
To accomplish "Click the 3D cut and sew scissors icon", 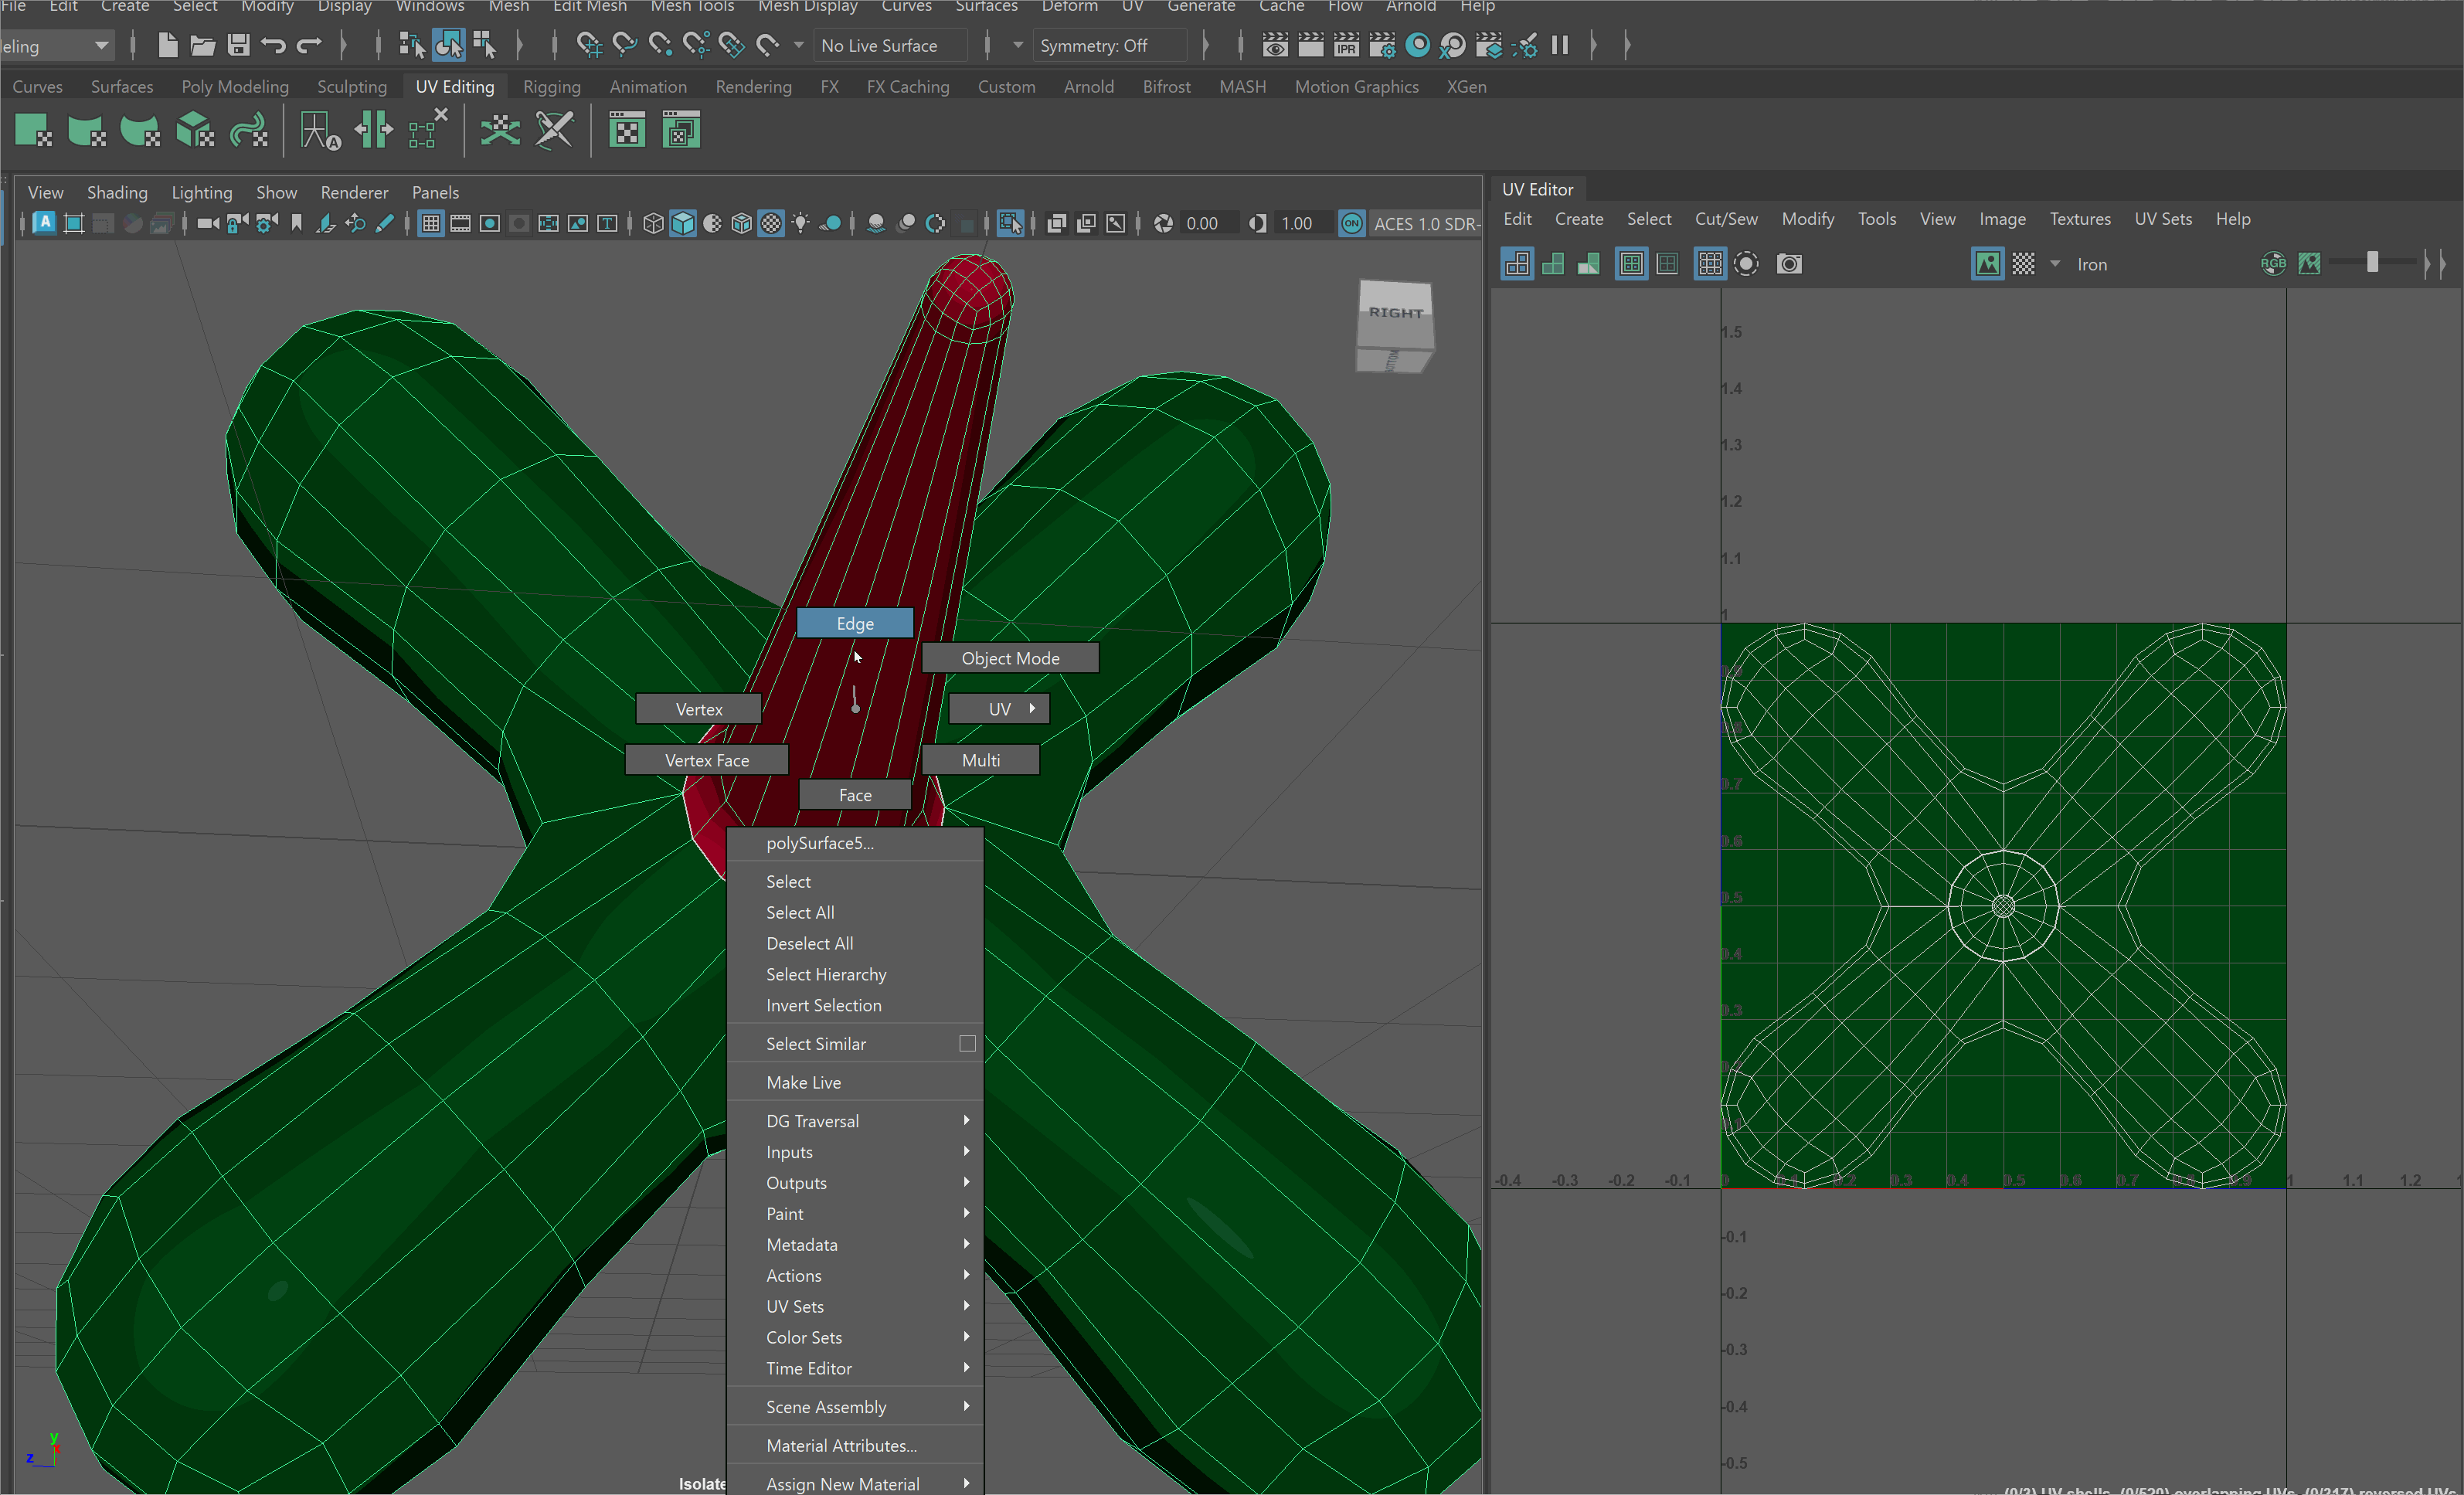I will point(554,131).
